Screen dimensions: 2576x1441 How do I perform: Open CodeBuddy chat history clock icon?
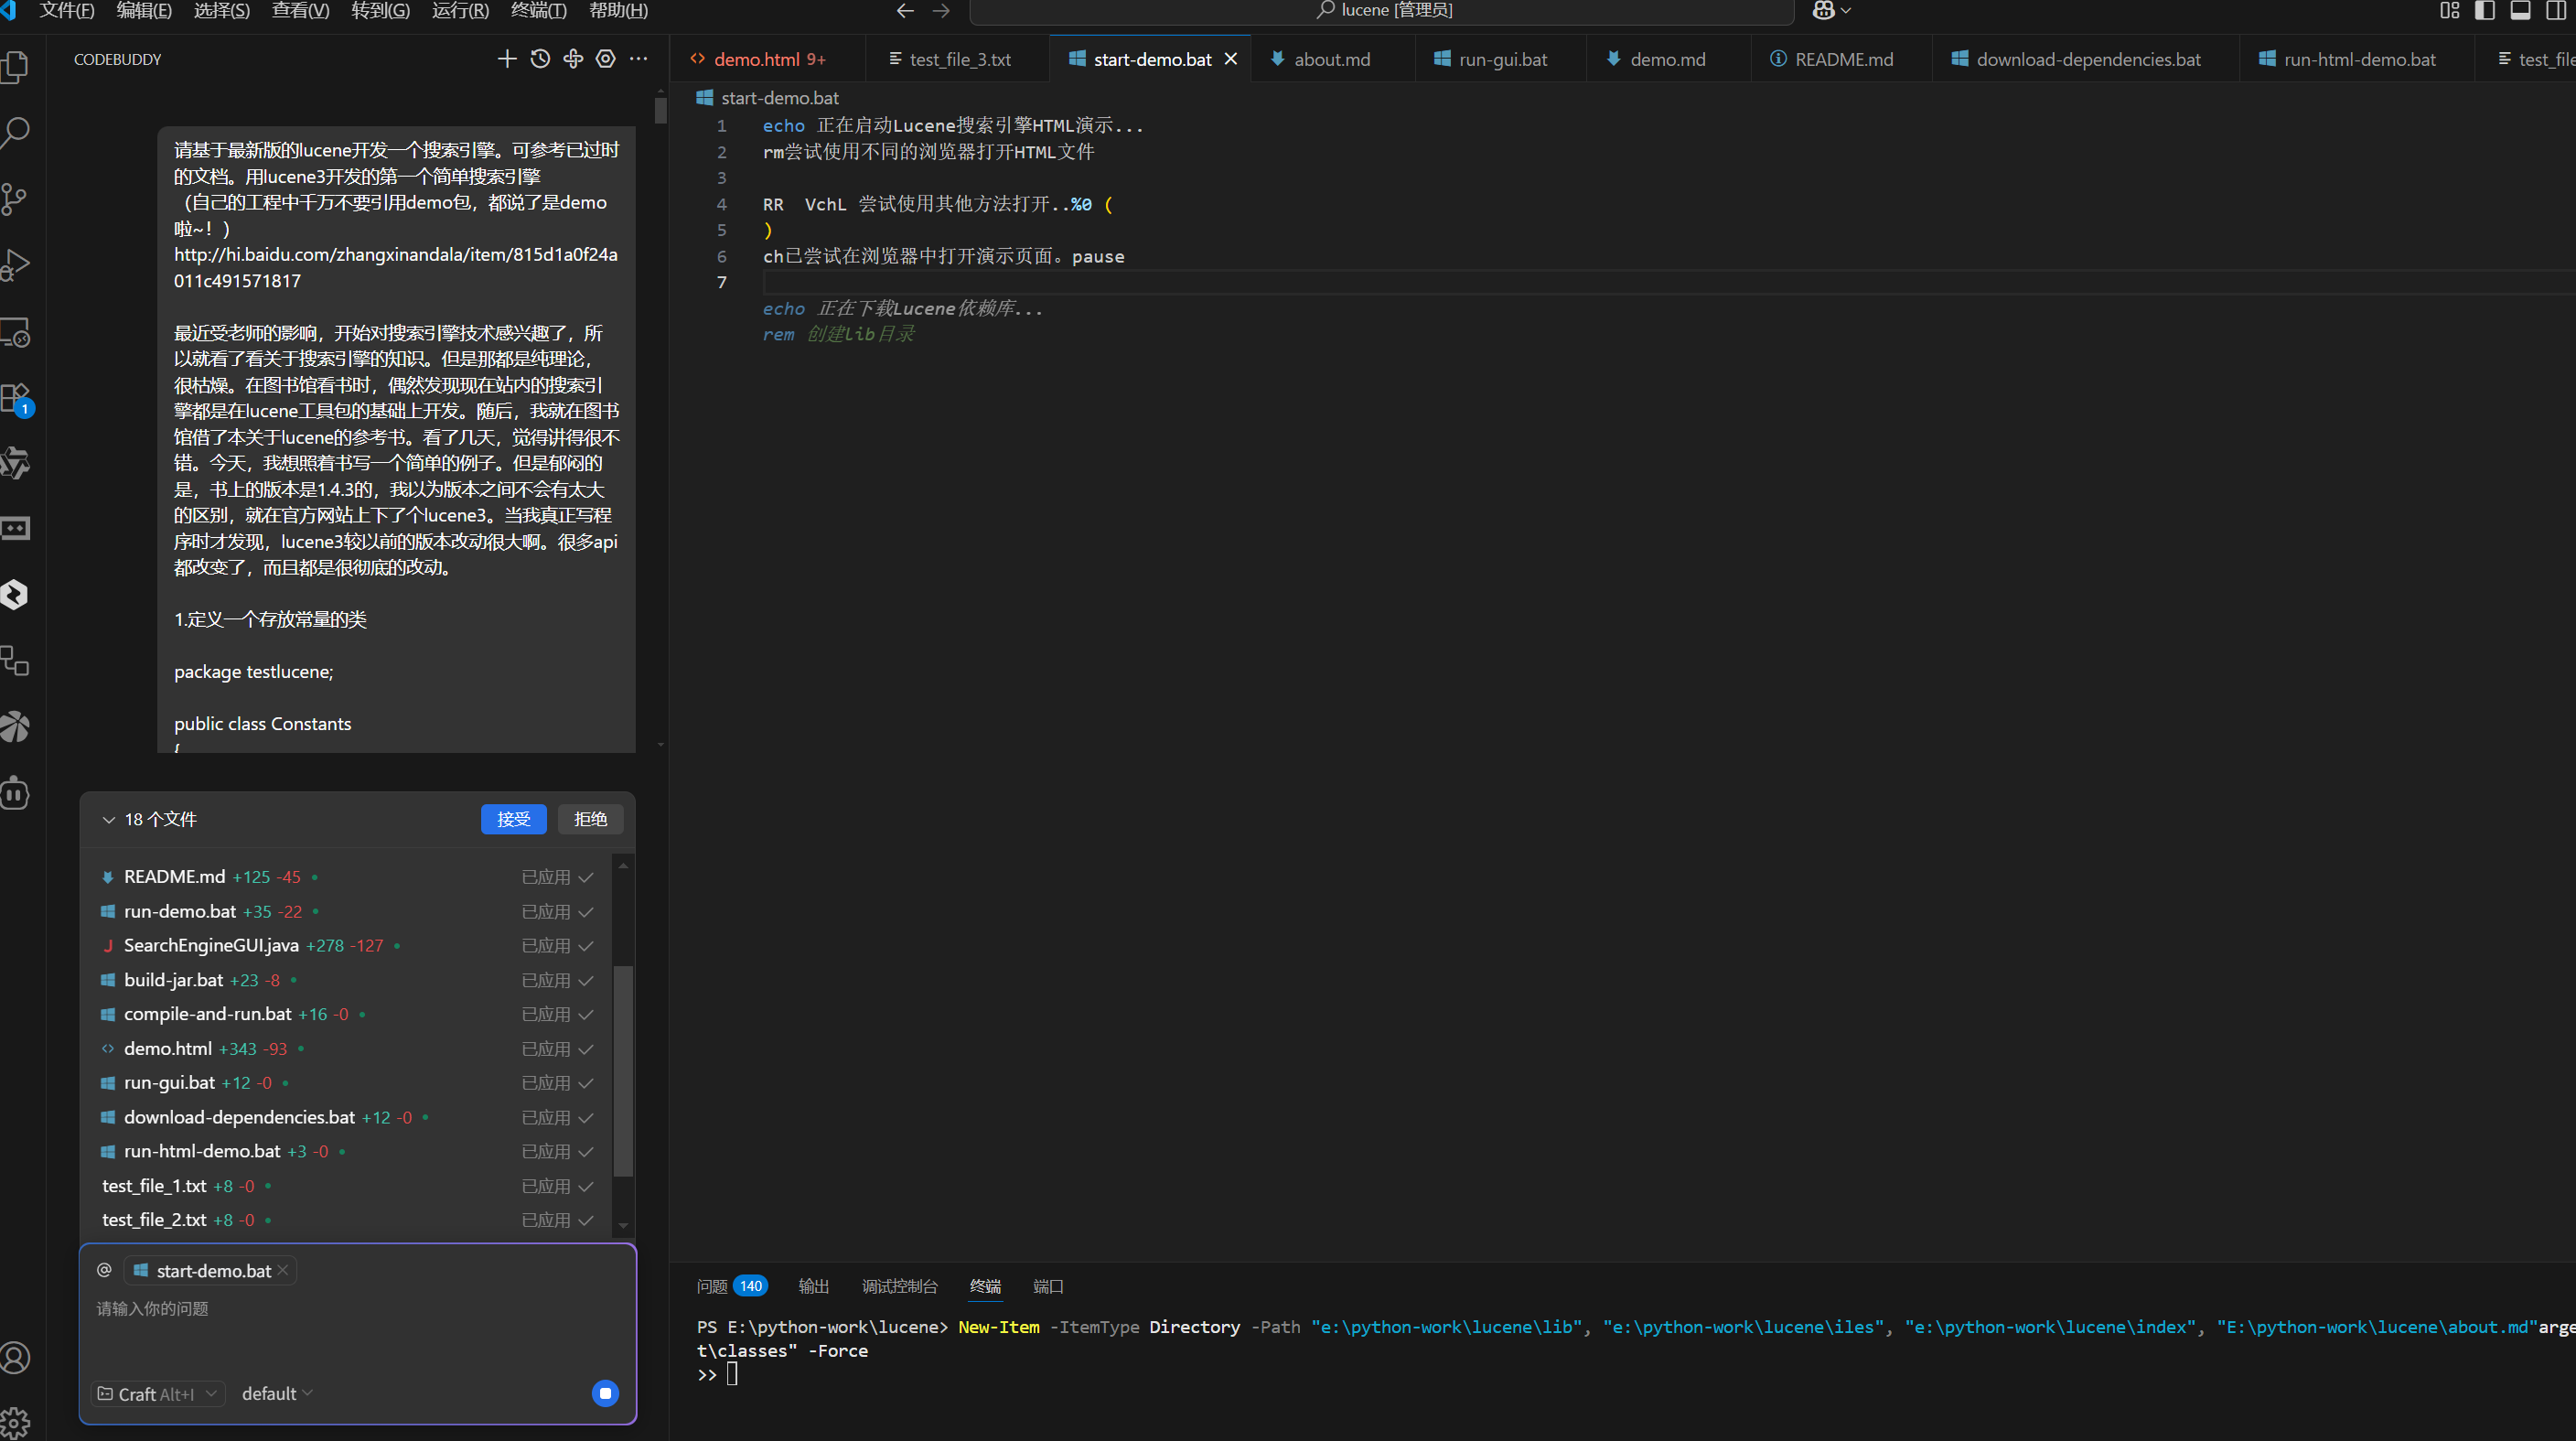pyautogui.click(x=540, y=59)
